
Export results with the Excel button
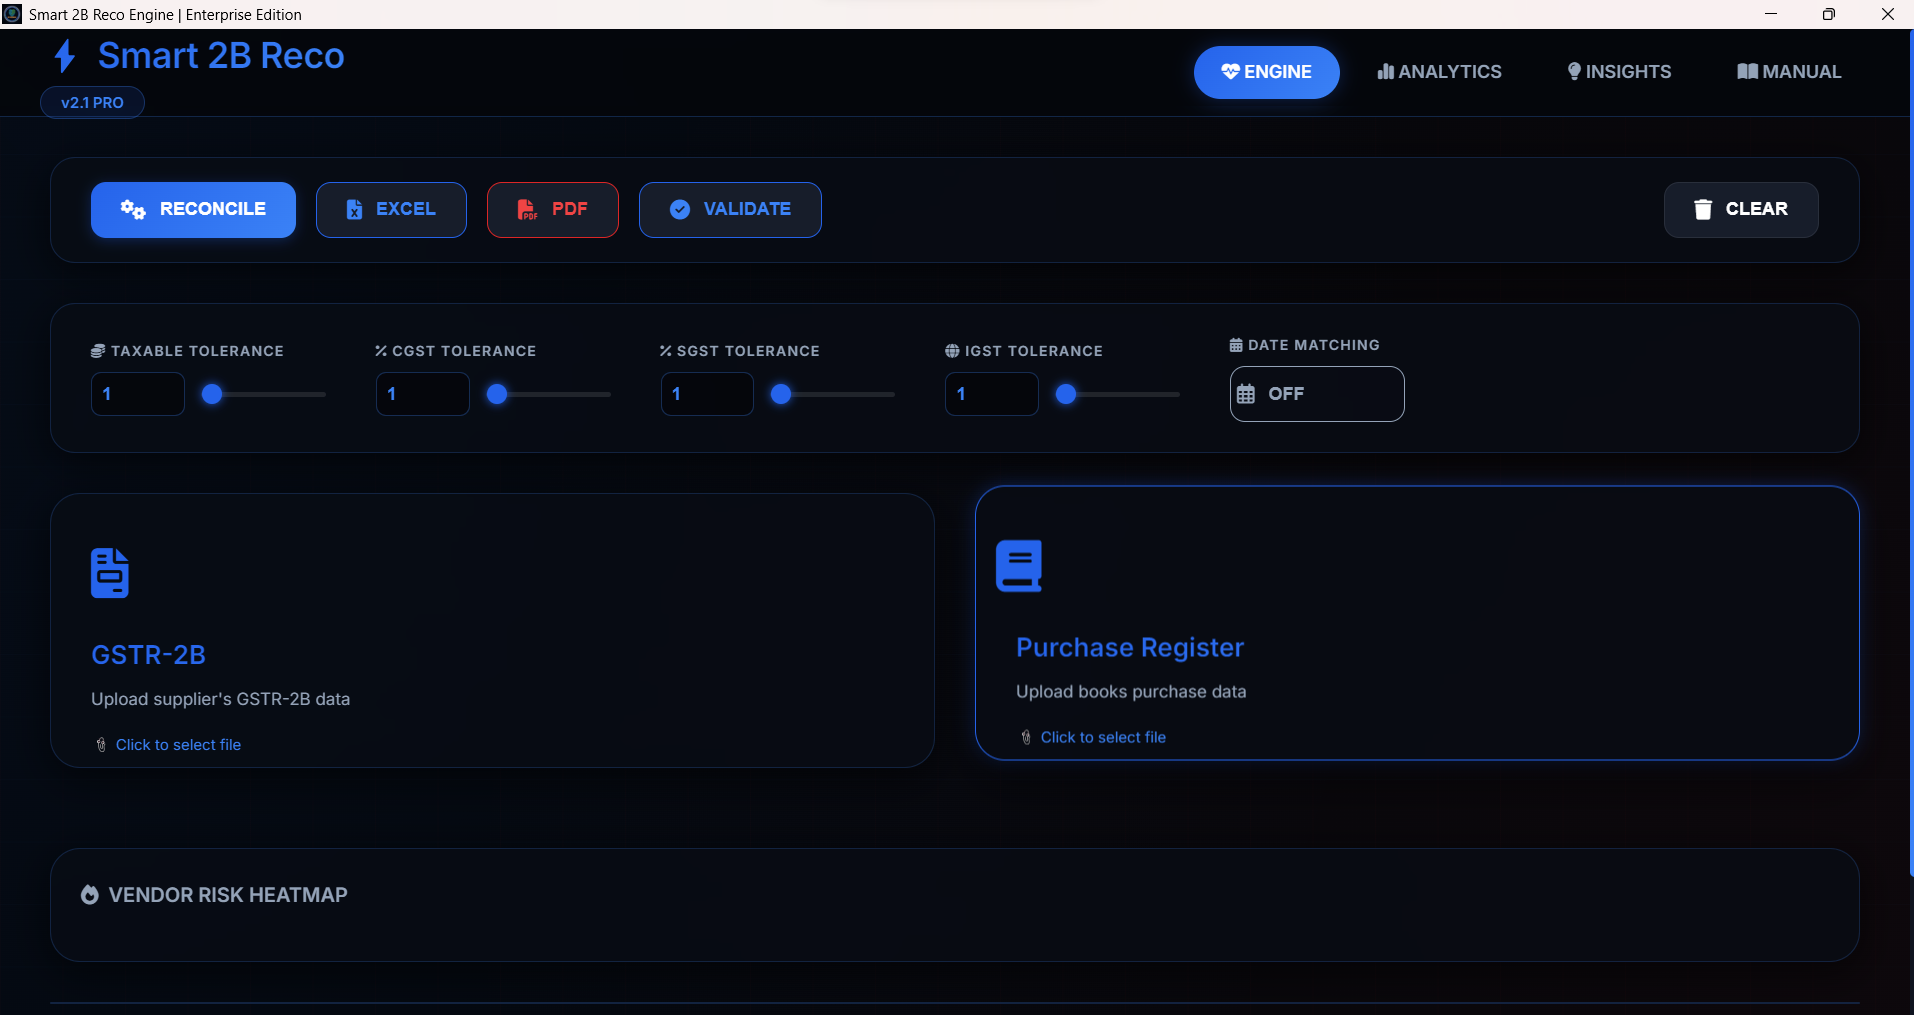(x=391, y=210)
